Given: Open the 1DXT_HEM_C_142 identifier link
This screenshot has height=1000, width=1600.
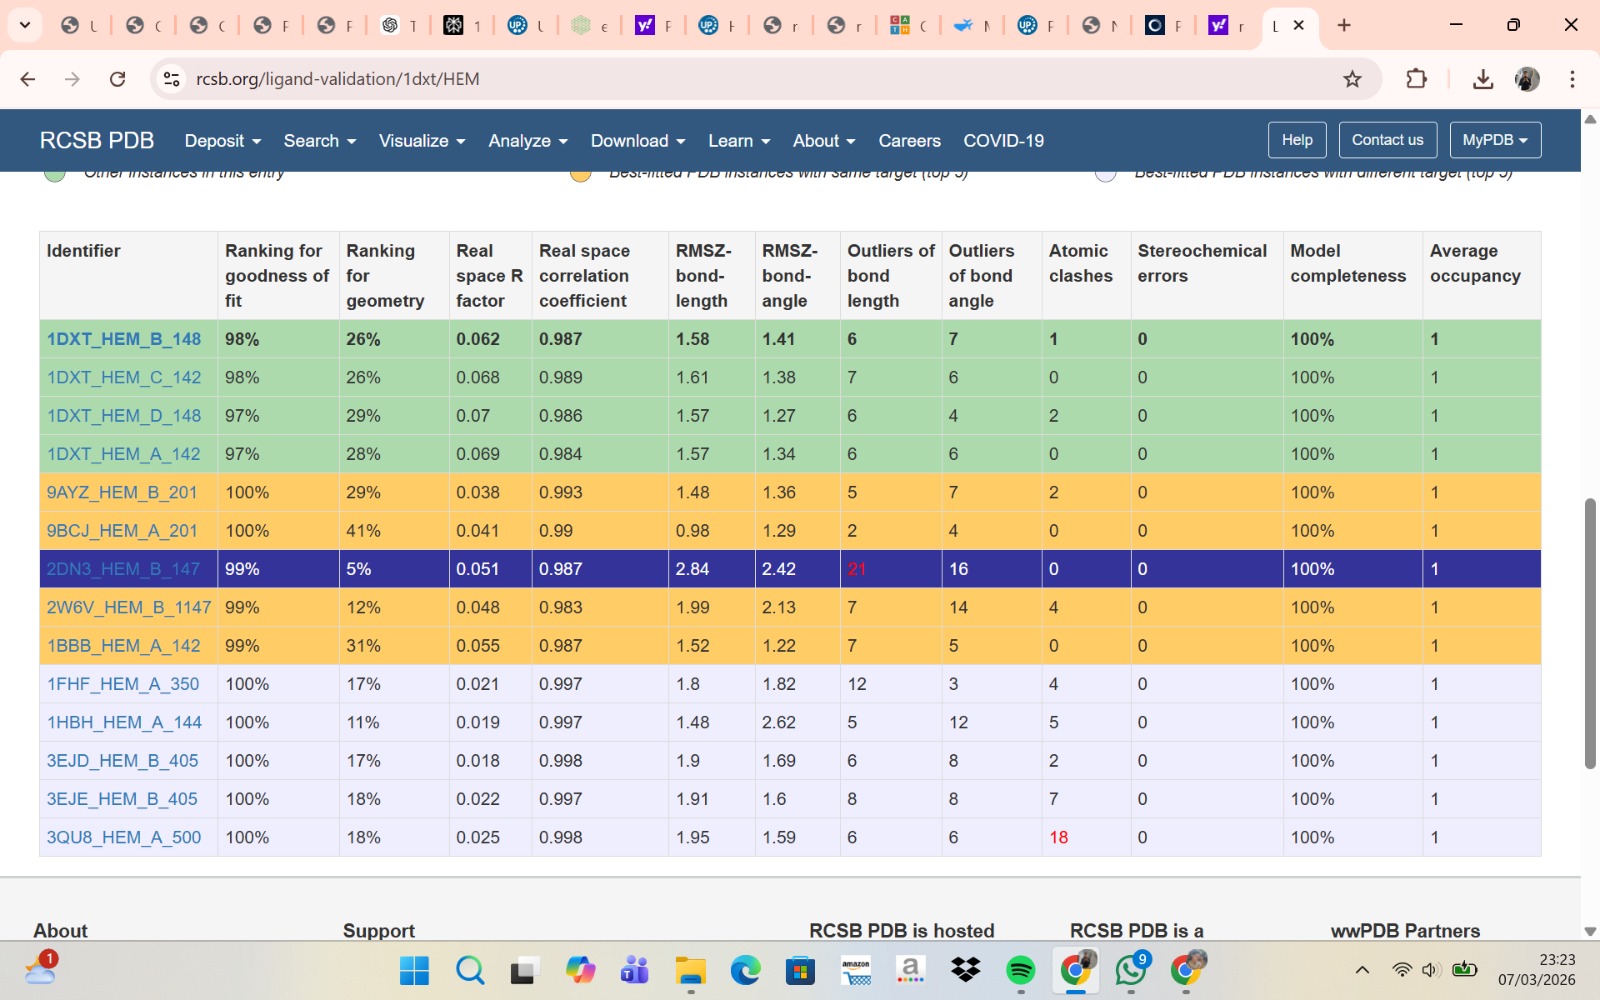Looking at the screenshot, I should (x=124, y=378).
